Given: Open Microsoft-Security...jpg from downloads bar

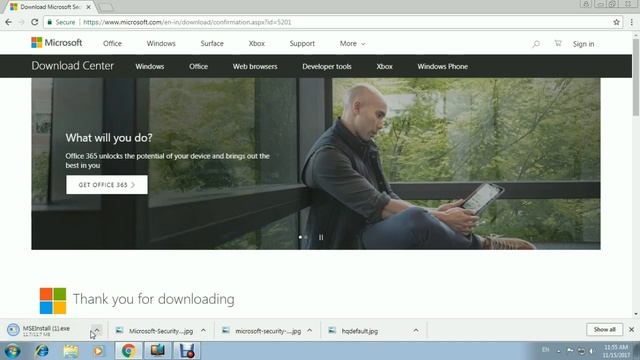Looking at the screenshot, I should pos(155,331).
